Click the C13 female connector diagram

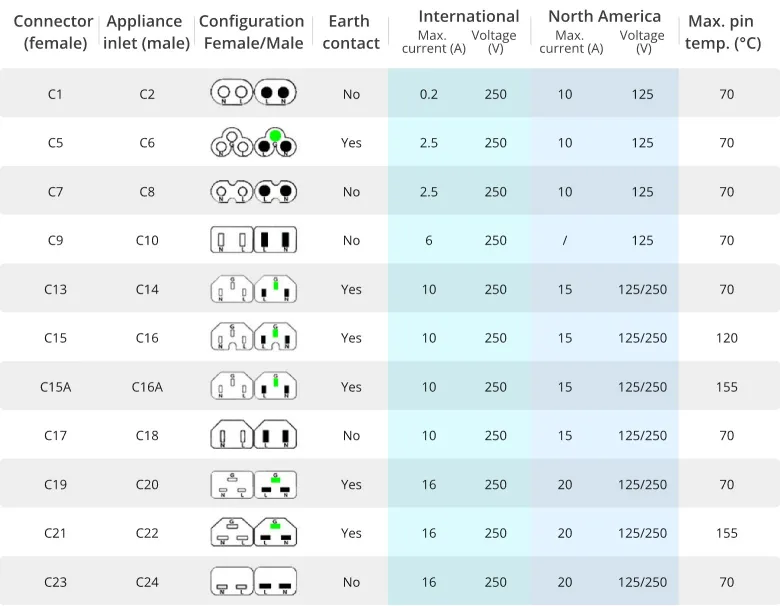(231, 289)
